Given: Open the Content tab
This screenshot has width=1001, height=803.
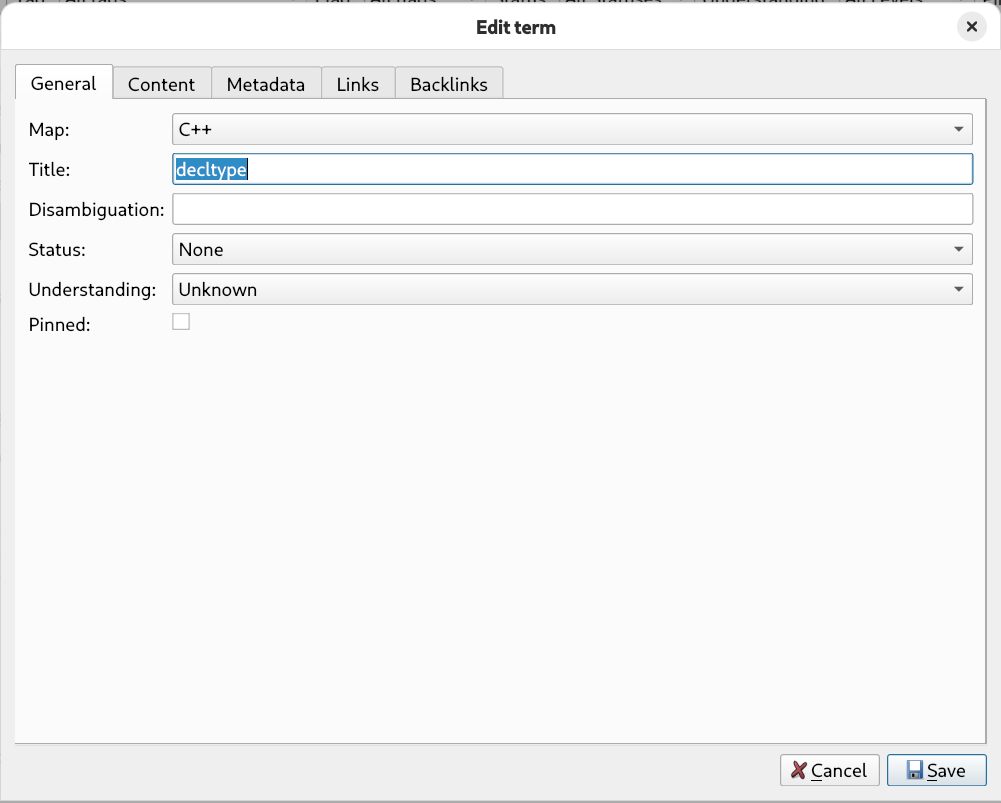Looking at the screenshot, I should (x=162, y=84).
